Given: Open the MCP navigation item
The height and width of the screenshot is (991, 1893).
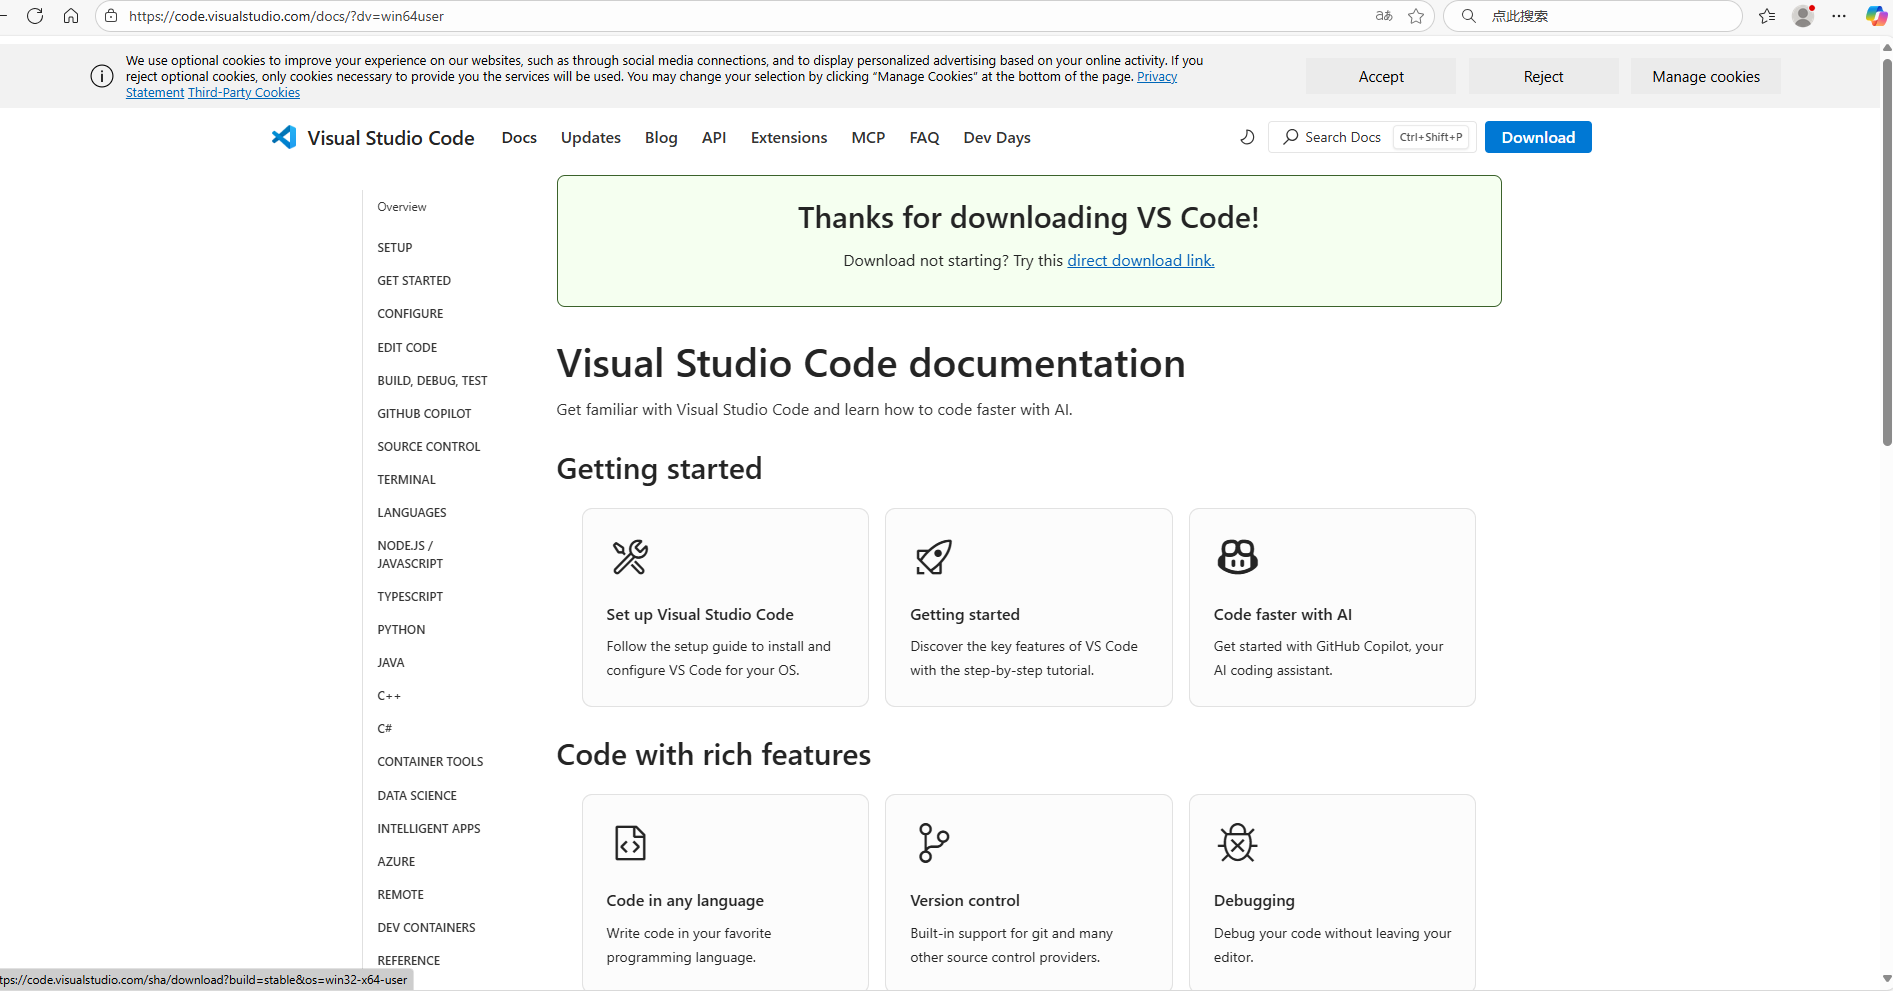Looking at the screenshot, I should pyautogui.click(x=868, y=138).
